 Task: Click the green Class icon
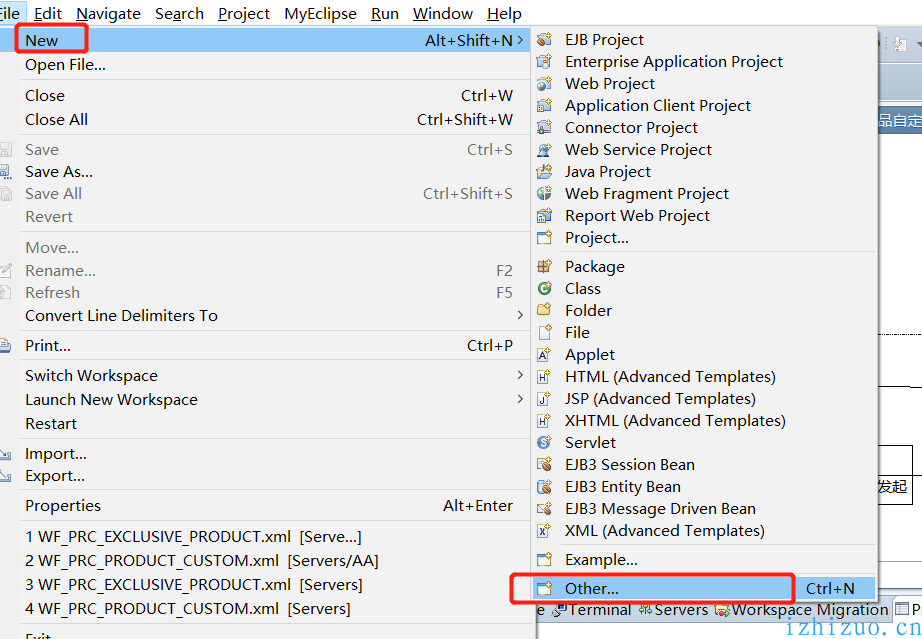[544, 289]
